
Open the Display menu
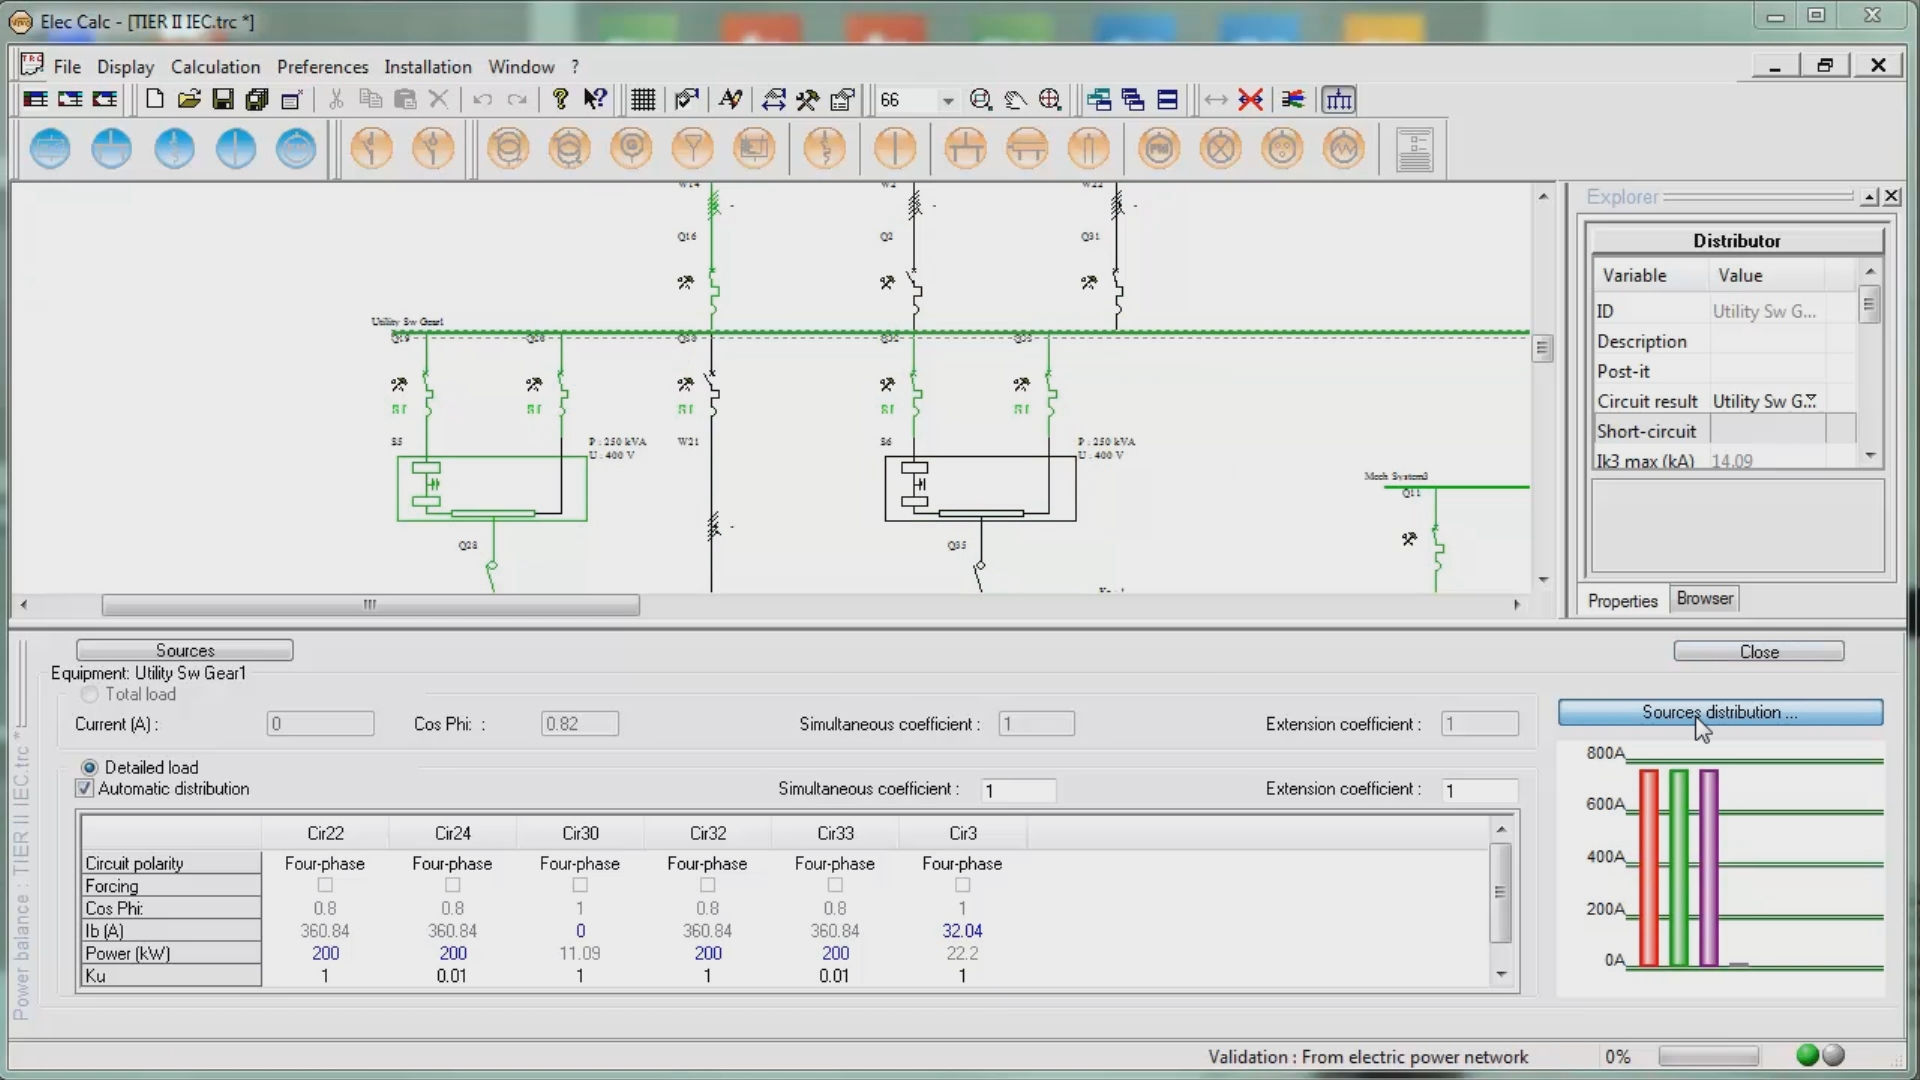click(x=125, y=67)
